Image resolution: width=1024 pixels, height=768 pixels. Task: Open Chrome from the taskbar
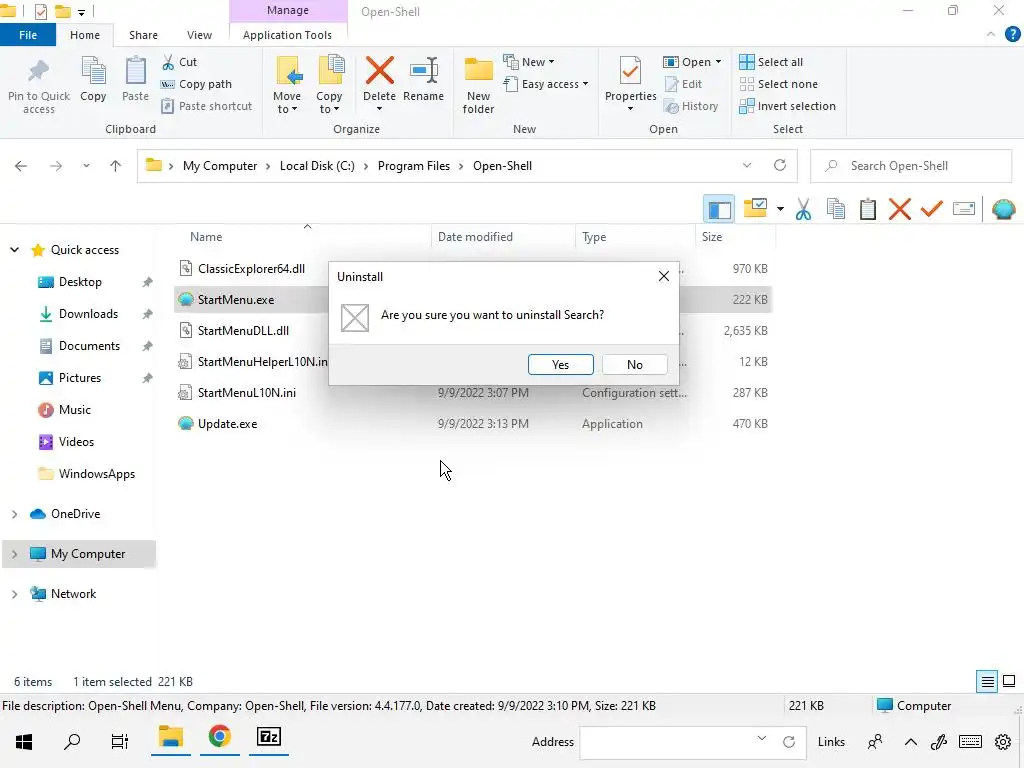tap(219, 737)
